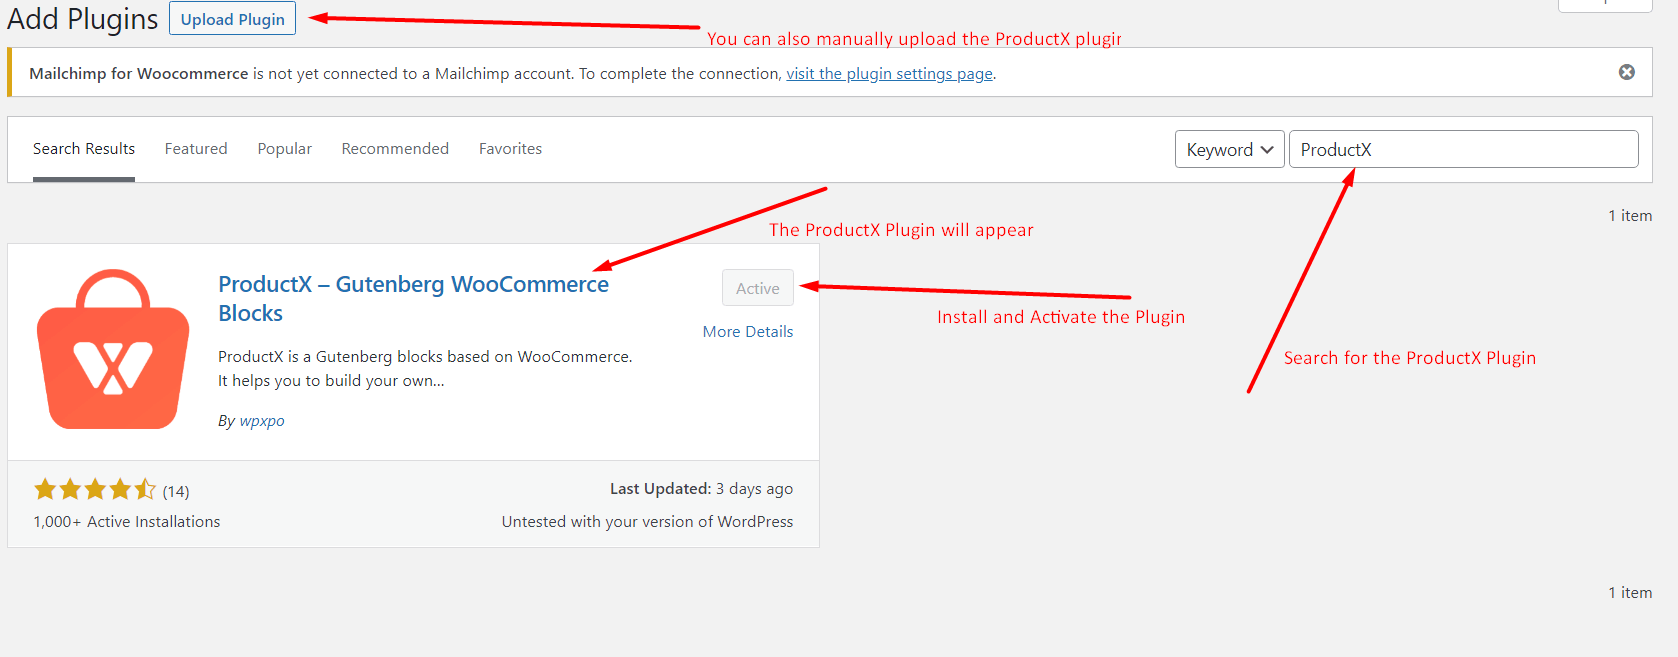Screen dimensions: 1678x657
Task: Click the greyed Active button
Action: pyautogui.click(x=758, y=288)
